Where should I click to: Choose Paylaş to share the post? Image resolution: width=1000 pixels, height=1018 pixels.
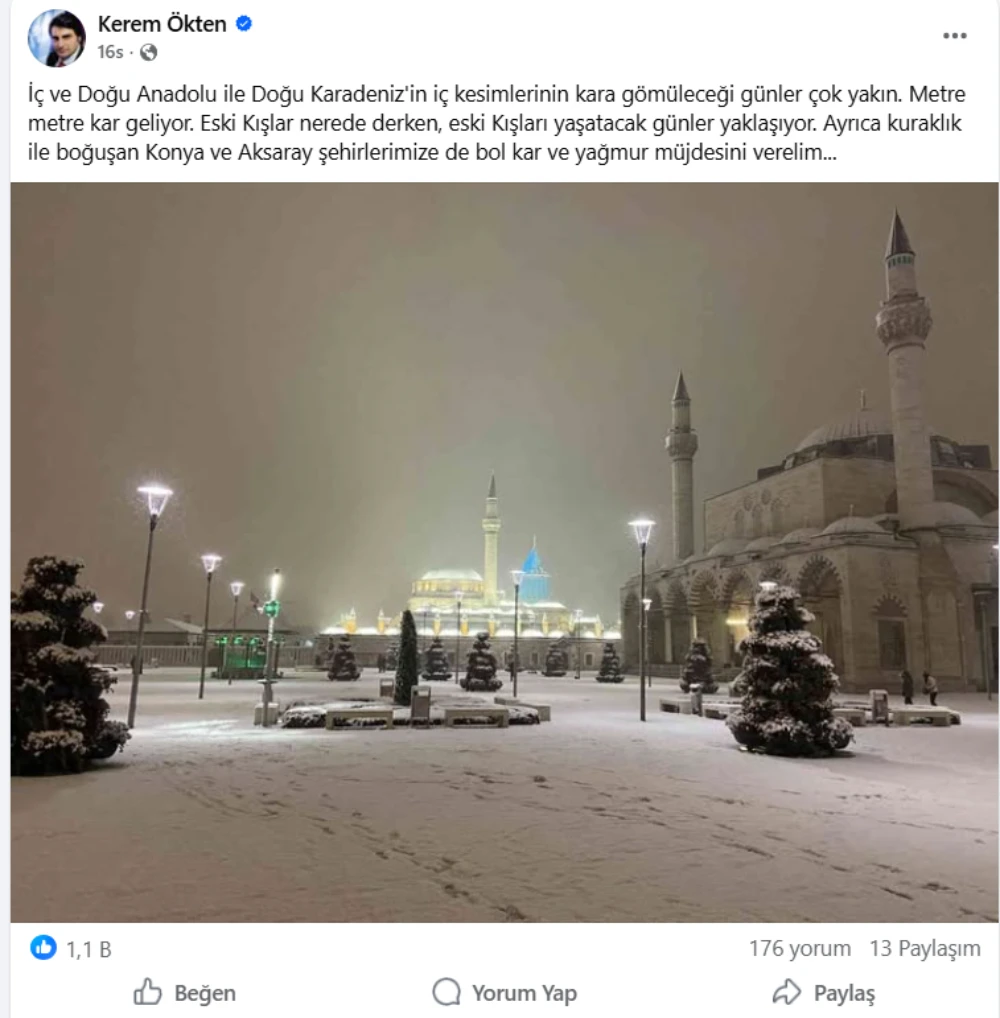click(x=844, y=993)
